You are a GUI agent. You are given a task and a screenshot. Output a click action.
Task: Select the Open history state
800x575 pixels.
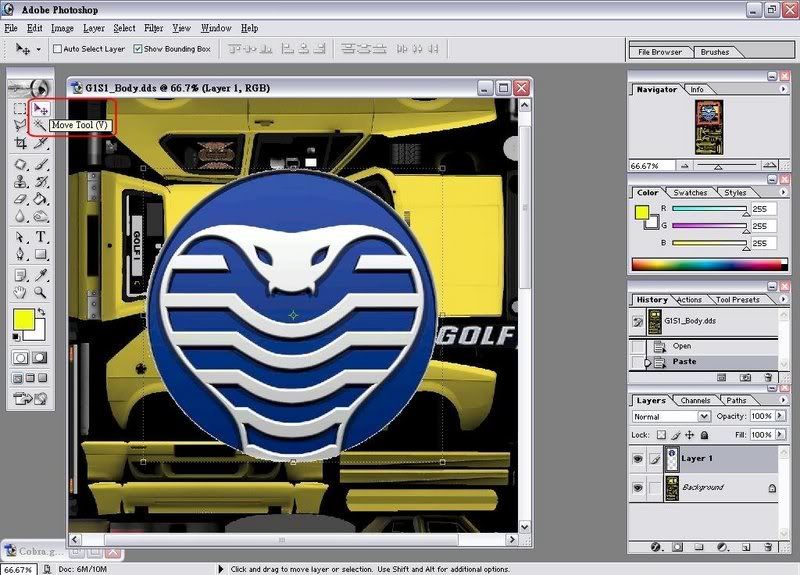click(x=703, y=346)
